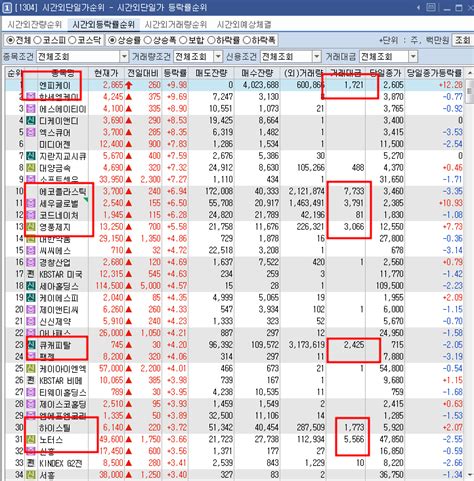Click the pin screen icon beside left arrow
Viewport: 474px width, 481px height.
pos(431,7)
